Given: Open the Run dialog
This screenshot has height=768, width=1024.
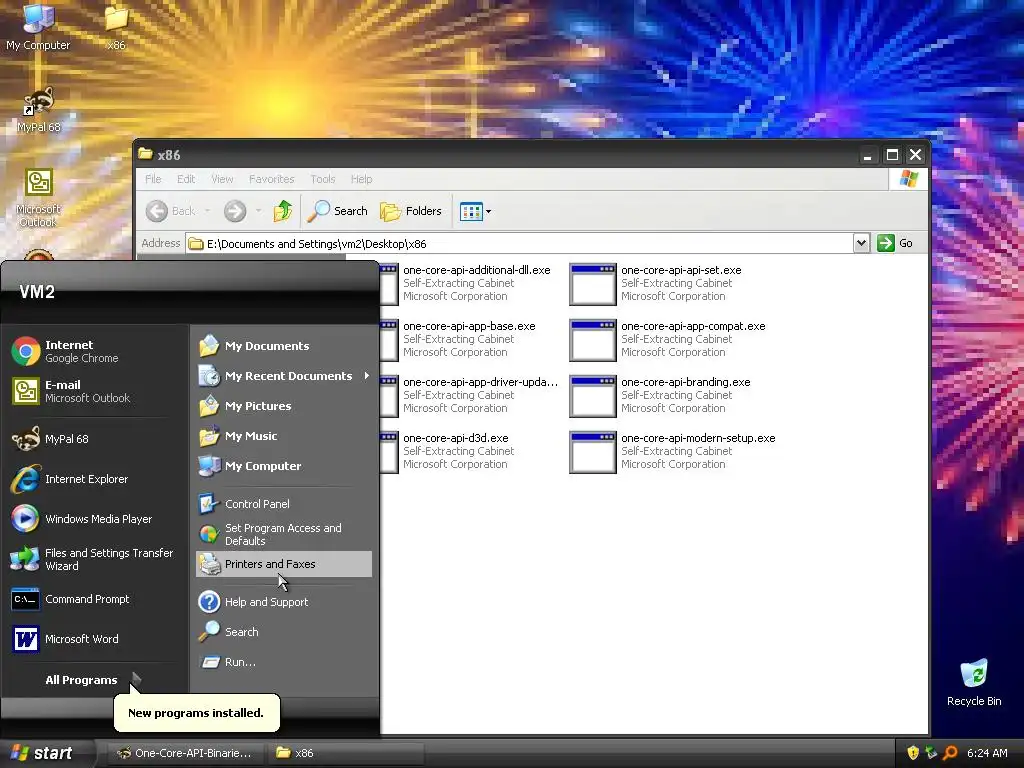Looking at the screenshot, I should (x=283, y=662).
